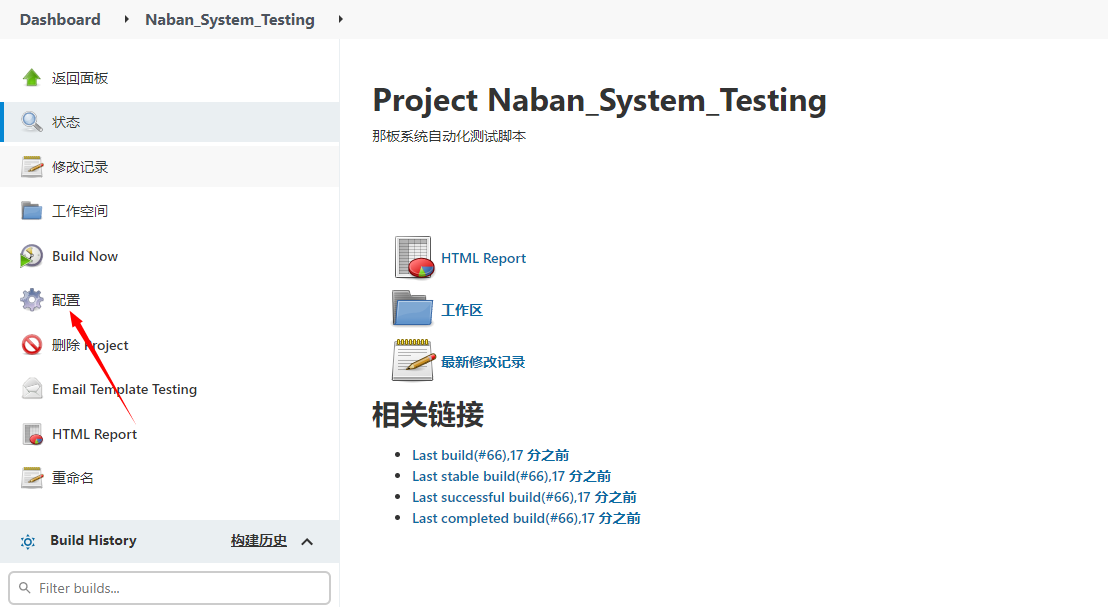Click the red prohibited icon for 删除 Project
1108x607 pixels.
pos(32,345)
